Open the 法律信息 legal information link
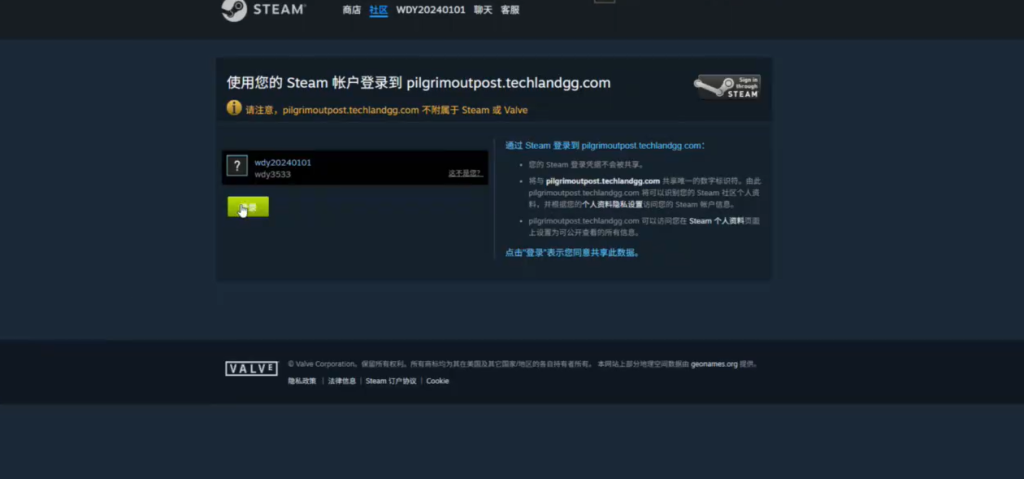Image resolution: width=1024 pixels, height=479 pixels. click(x=342, y=381)
